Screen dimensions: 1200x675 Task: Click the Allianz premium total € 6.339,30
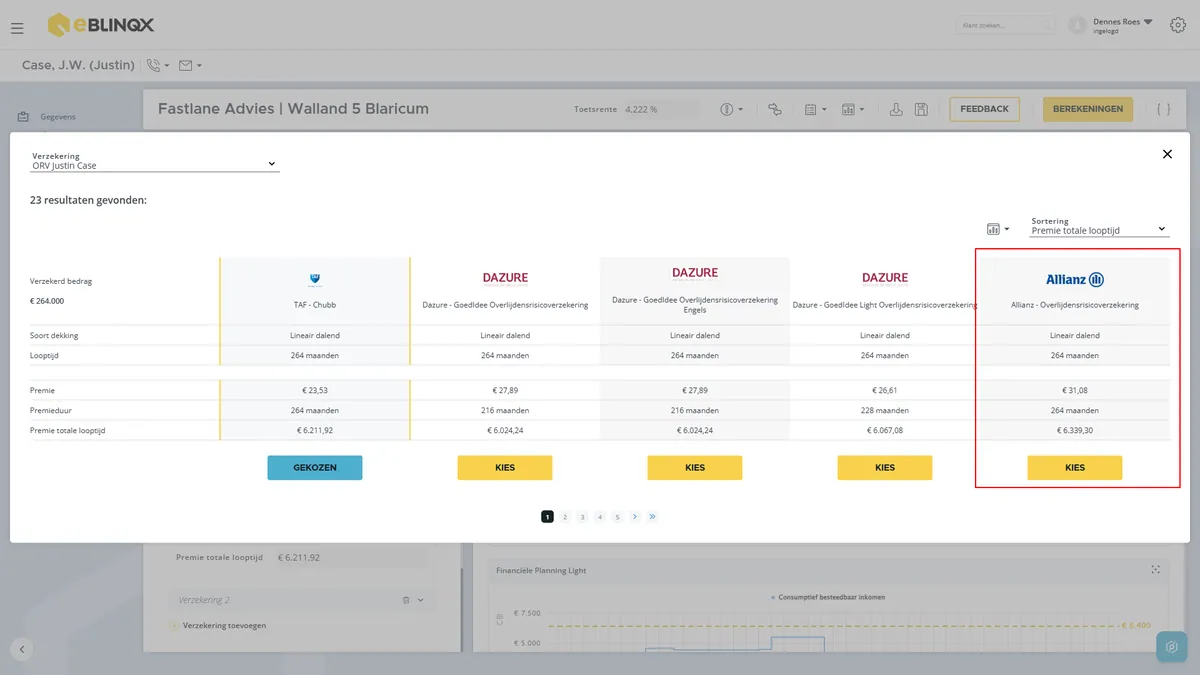pyautogui.click(x=1075, y=430)
